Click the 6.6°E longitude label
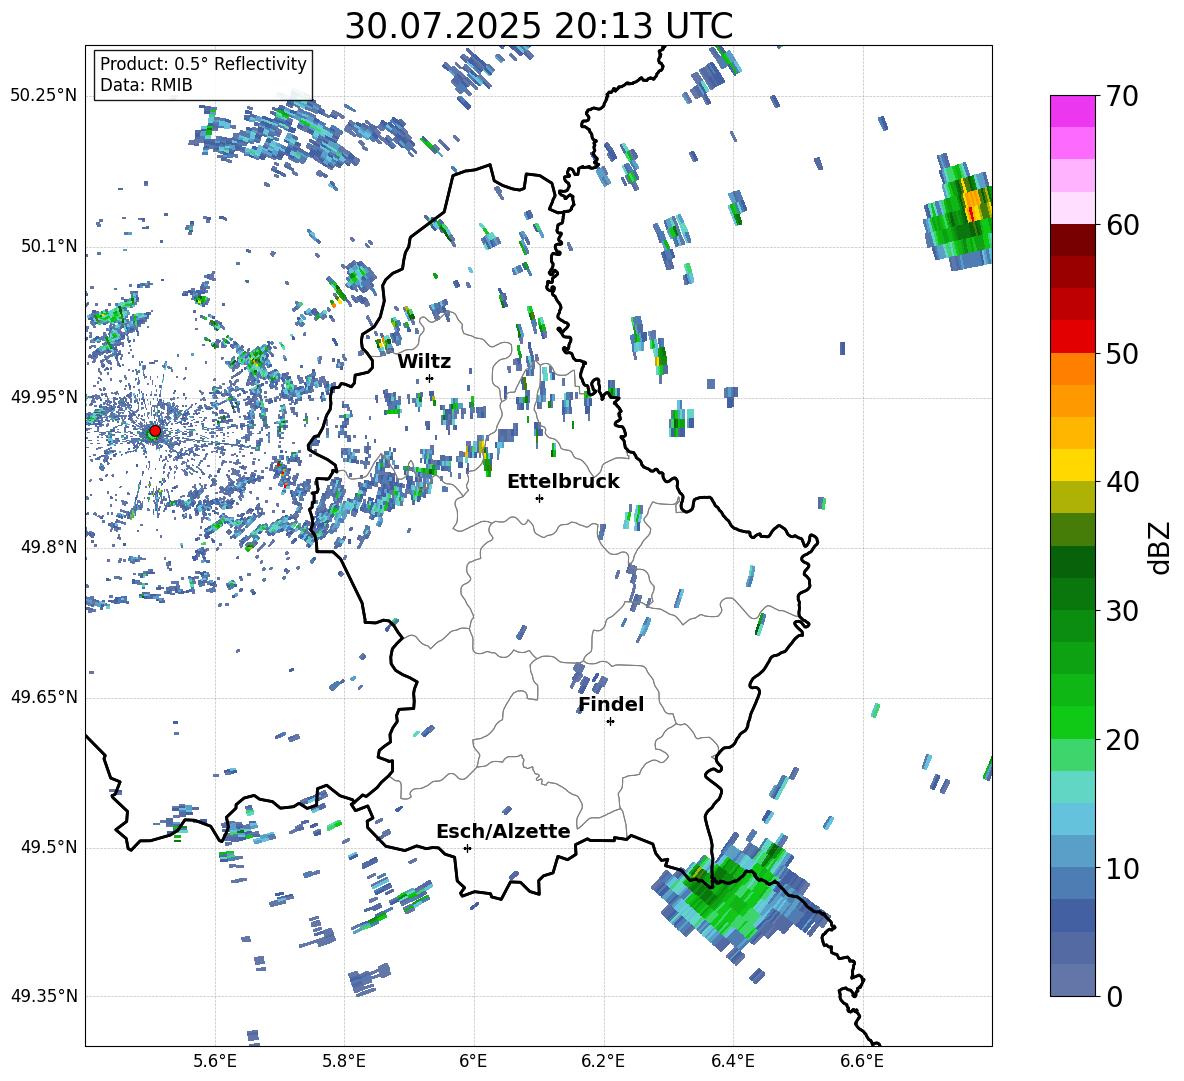This screenshot has height=1081, width=1184. 862,1061
